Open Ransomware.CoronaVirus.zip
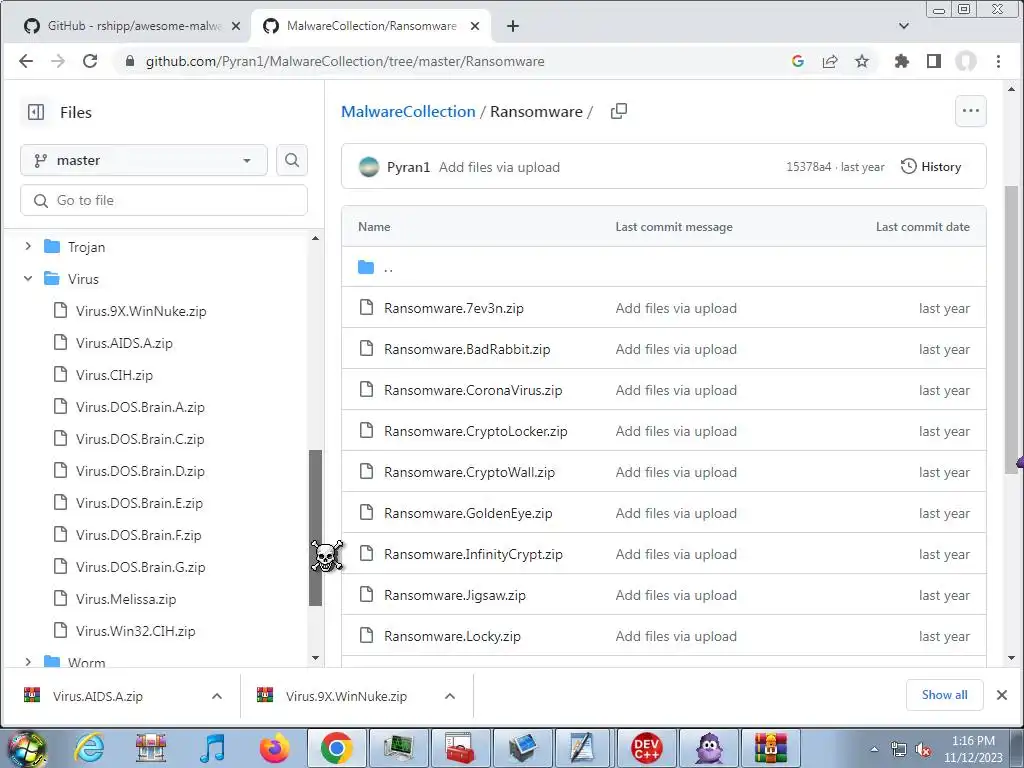 pyautogui.click(x=473, y=391)
